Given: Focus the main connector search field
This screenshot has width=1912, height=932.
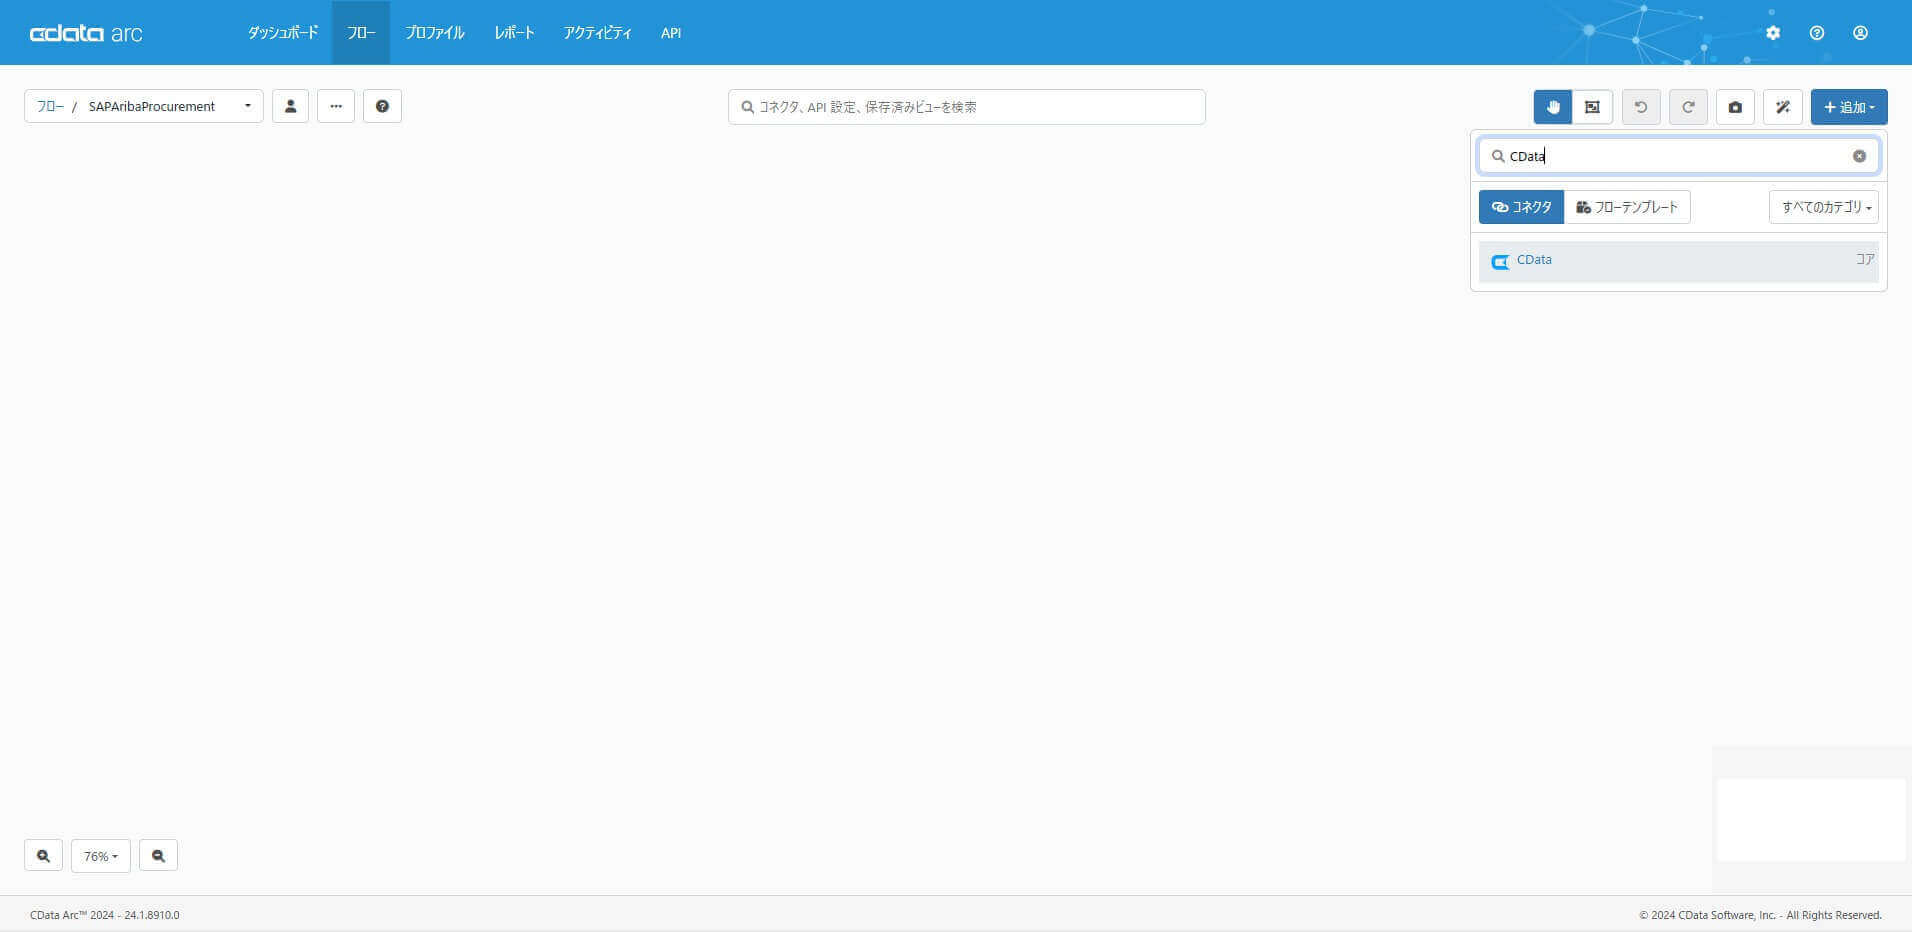Looking at the screenshot, I should [966, 107].
